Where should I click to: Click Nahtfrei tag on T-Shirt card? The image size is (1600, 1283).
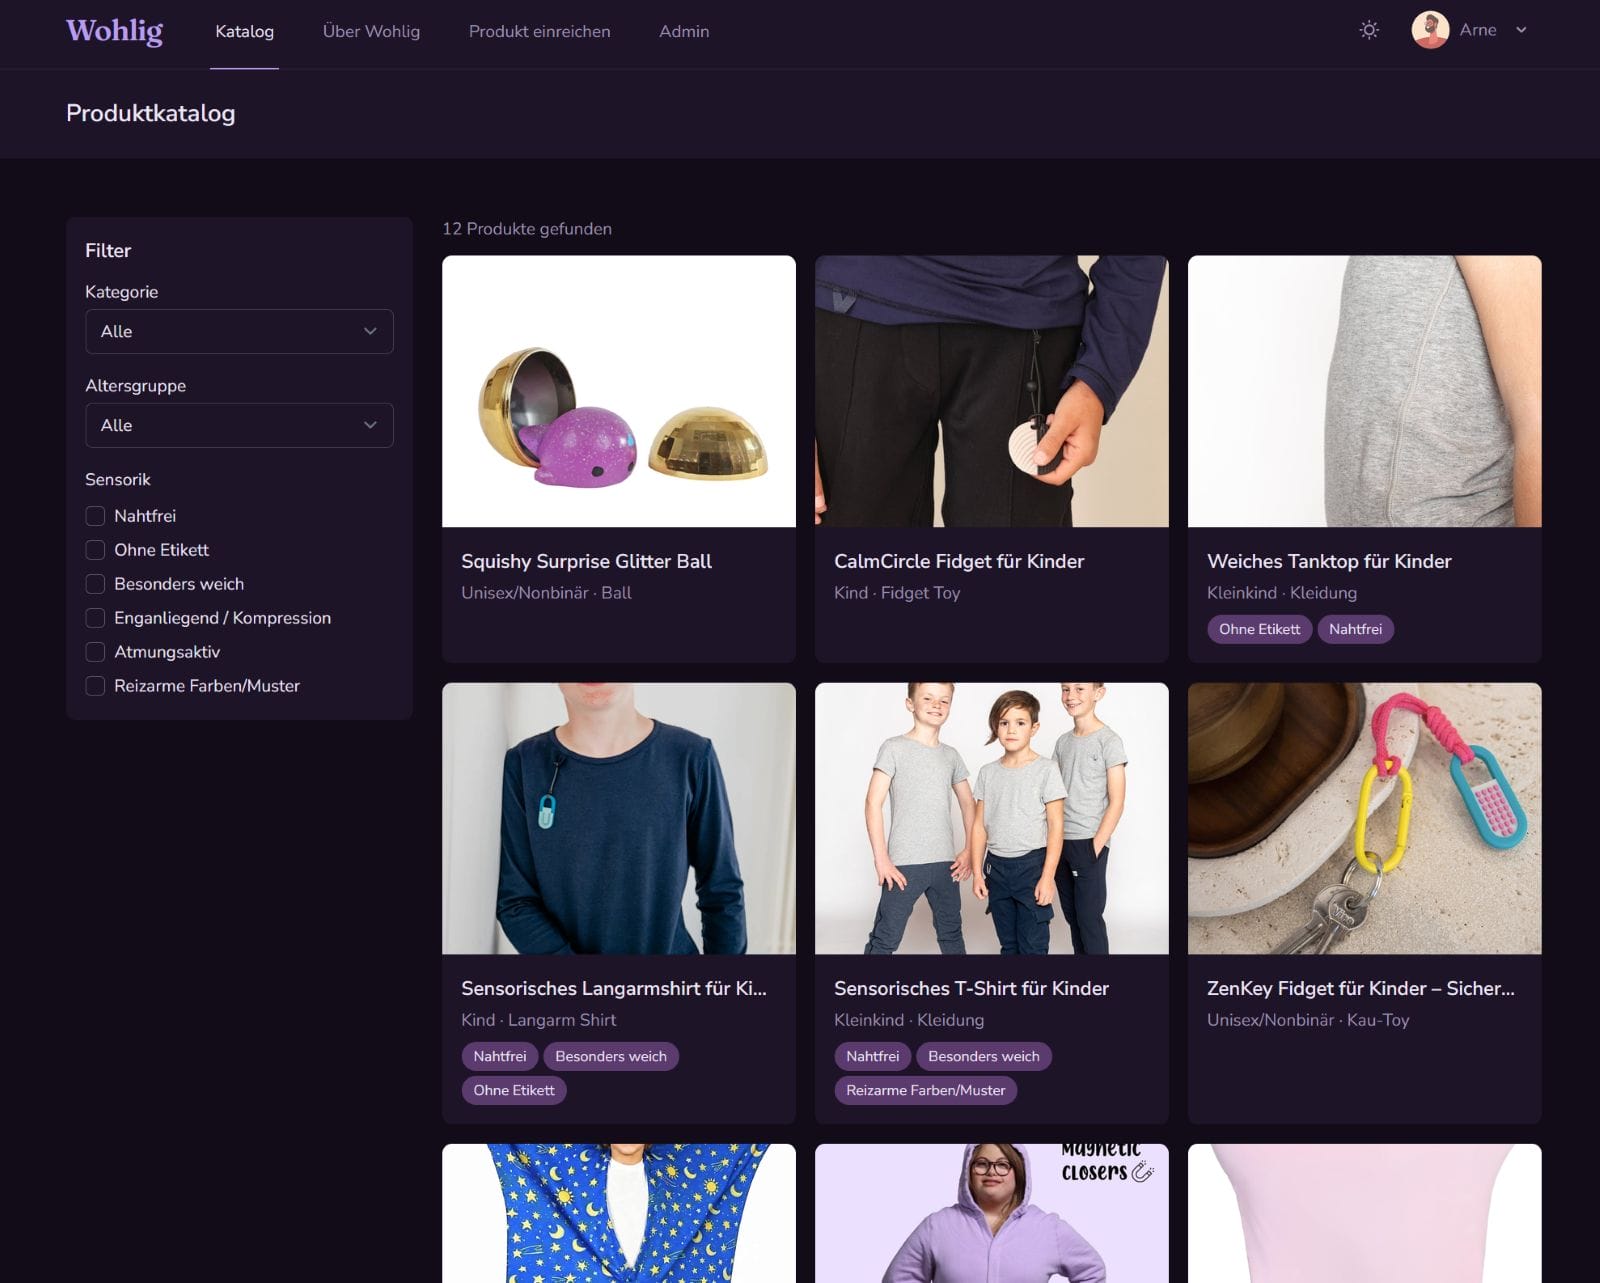pos(872,1056)
